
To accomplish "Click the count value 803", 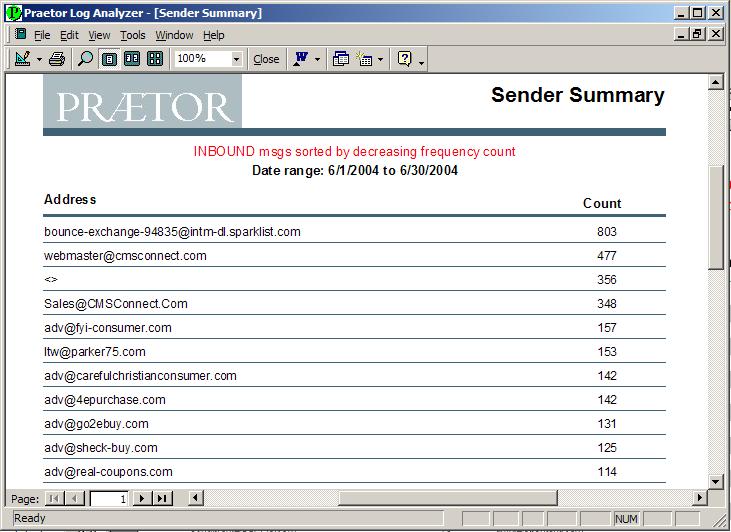I will click(607, 232).
